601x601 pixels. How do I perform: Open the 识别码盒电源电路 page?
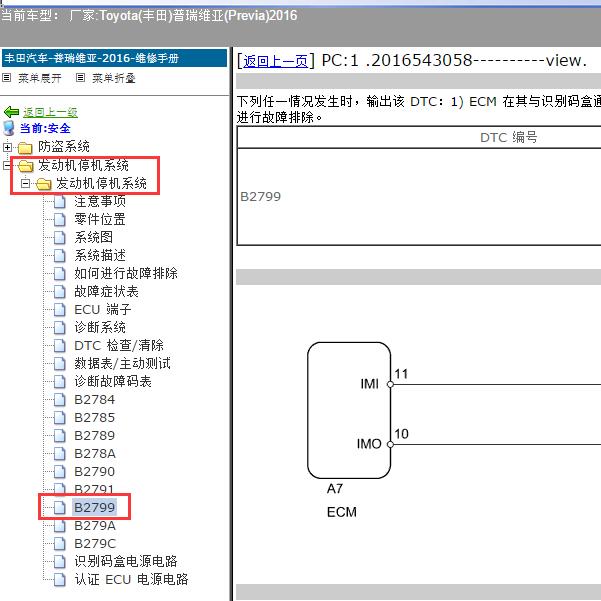pyautogui.click(x=126, y=562)
